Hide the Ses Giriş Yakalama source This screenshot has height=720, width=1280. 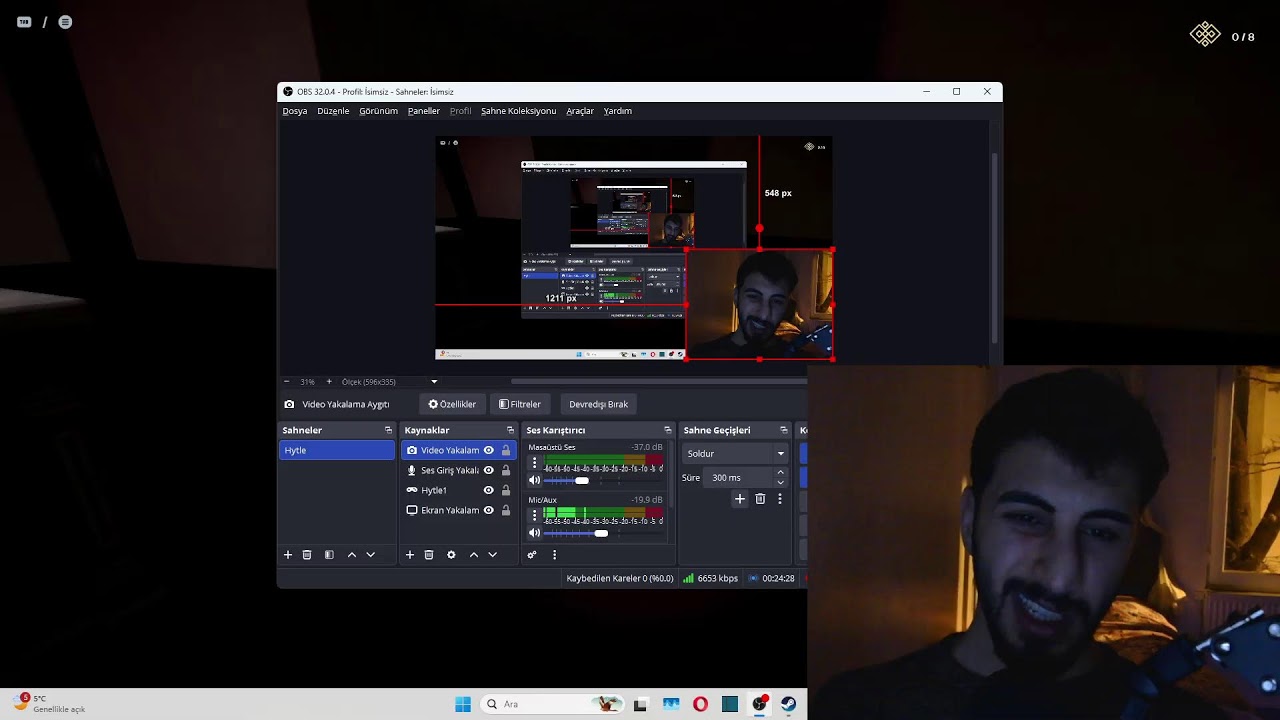tap(488, 470)
